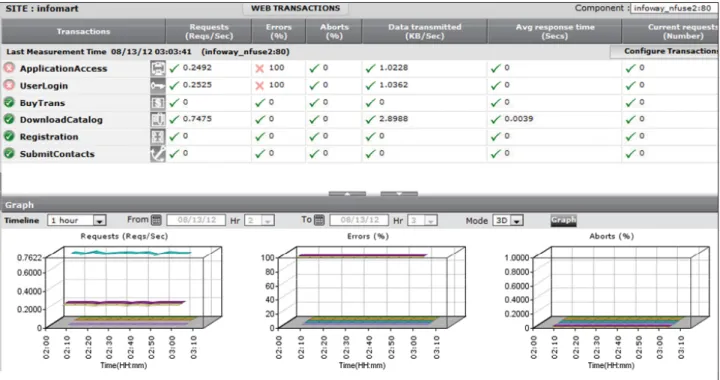720x380 pixels.
Task: Click the ApplicationAccess printer transaction icon
Action: pos(158,68)
